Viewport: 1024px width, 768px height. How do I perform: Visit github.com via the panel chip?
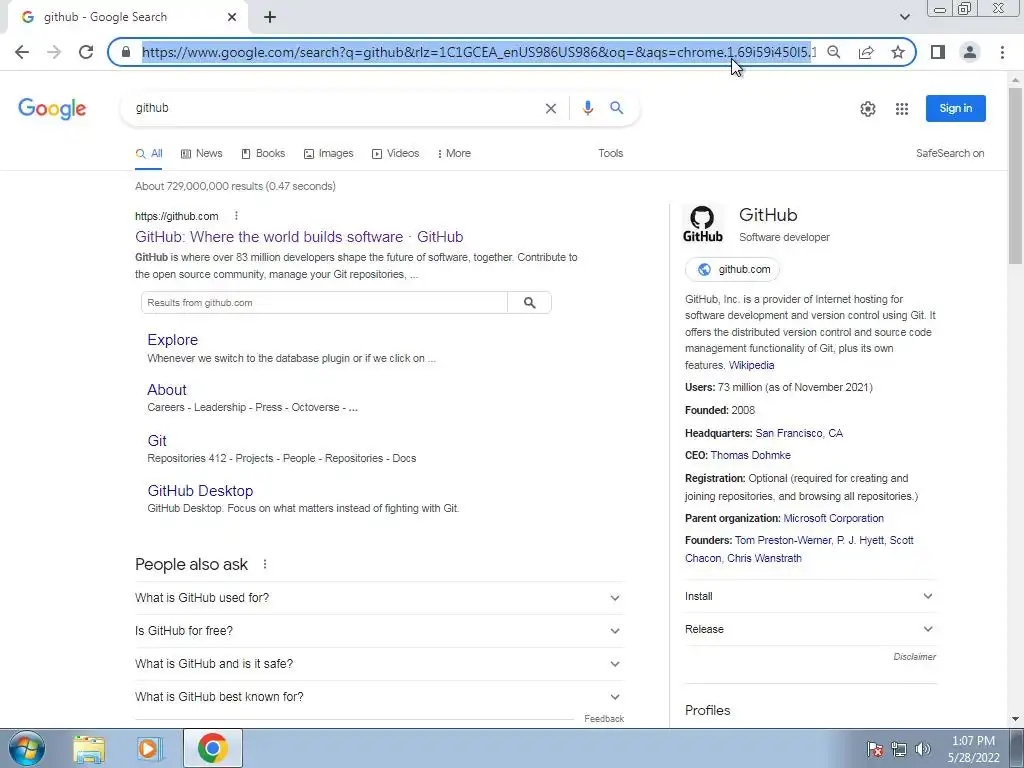(733, 269)
